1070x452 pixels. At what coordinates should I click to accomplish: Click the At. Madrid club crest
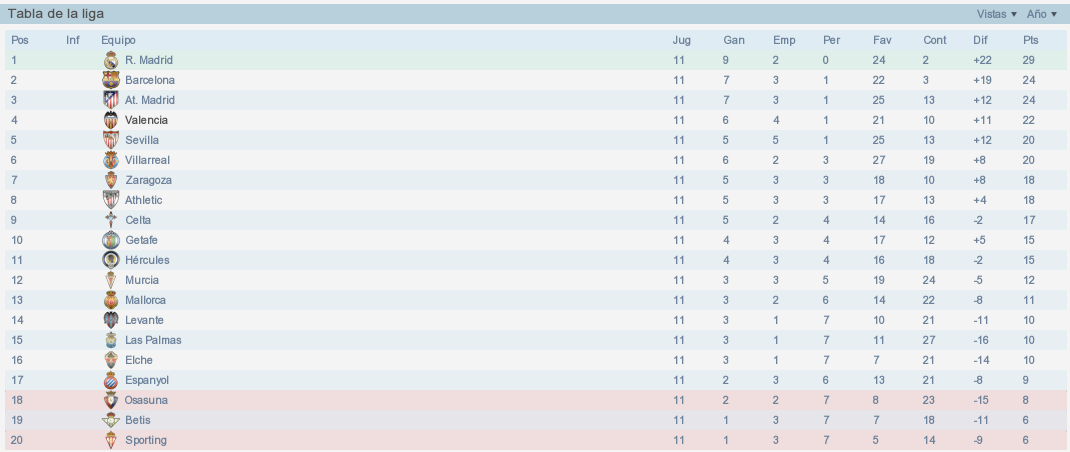tap(111, 100)
